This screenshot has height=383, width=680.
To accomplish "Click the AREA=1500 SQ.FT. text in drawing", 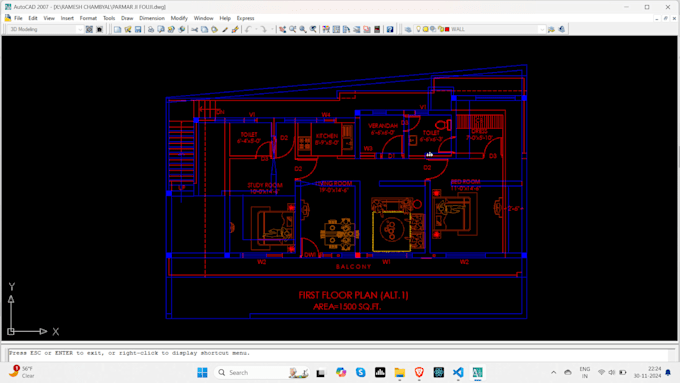I will click(x=347, y=307).
